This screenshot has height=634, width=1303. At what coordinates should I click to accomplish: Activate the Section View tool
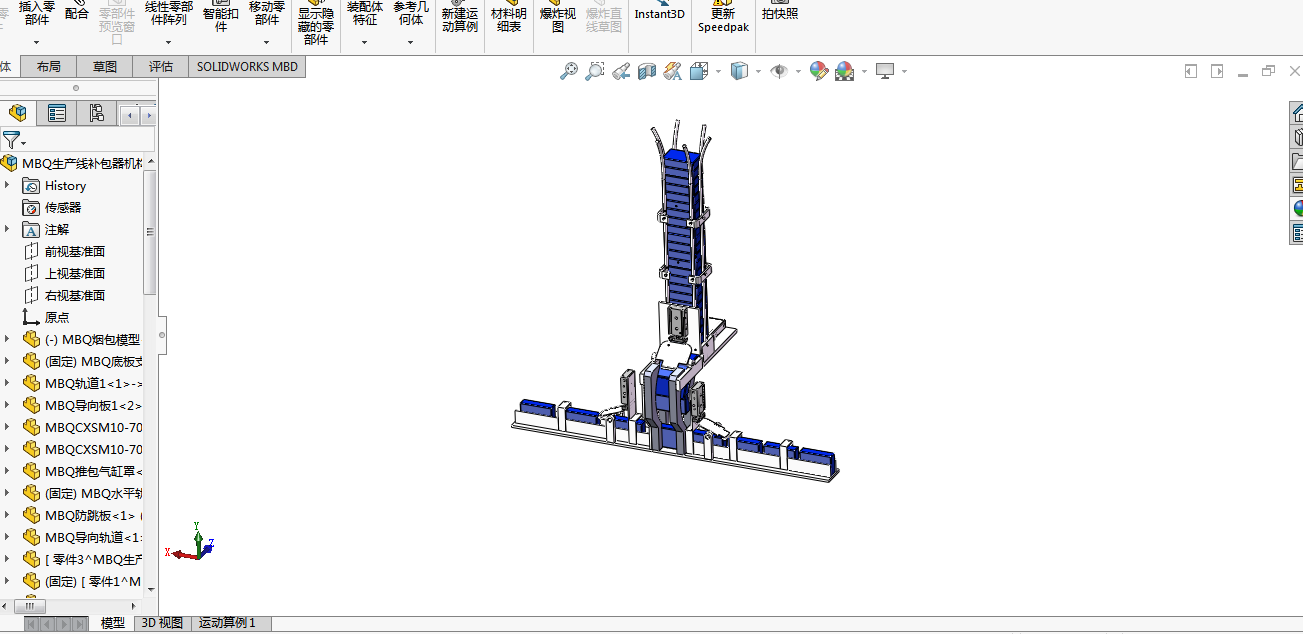tap(646, 71)
